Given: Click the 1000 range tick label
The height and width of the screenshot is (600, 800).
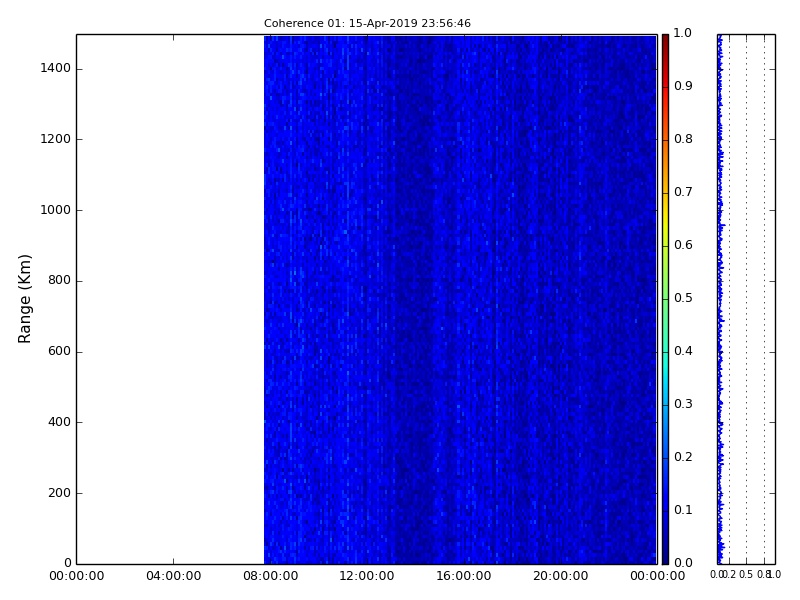Looking at the screenshot, I should coord(56,210).
